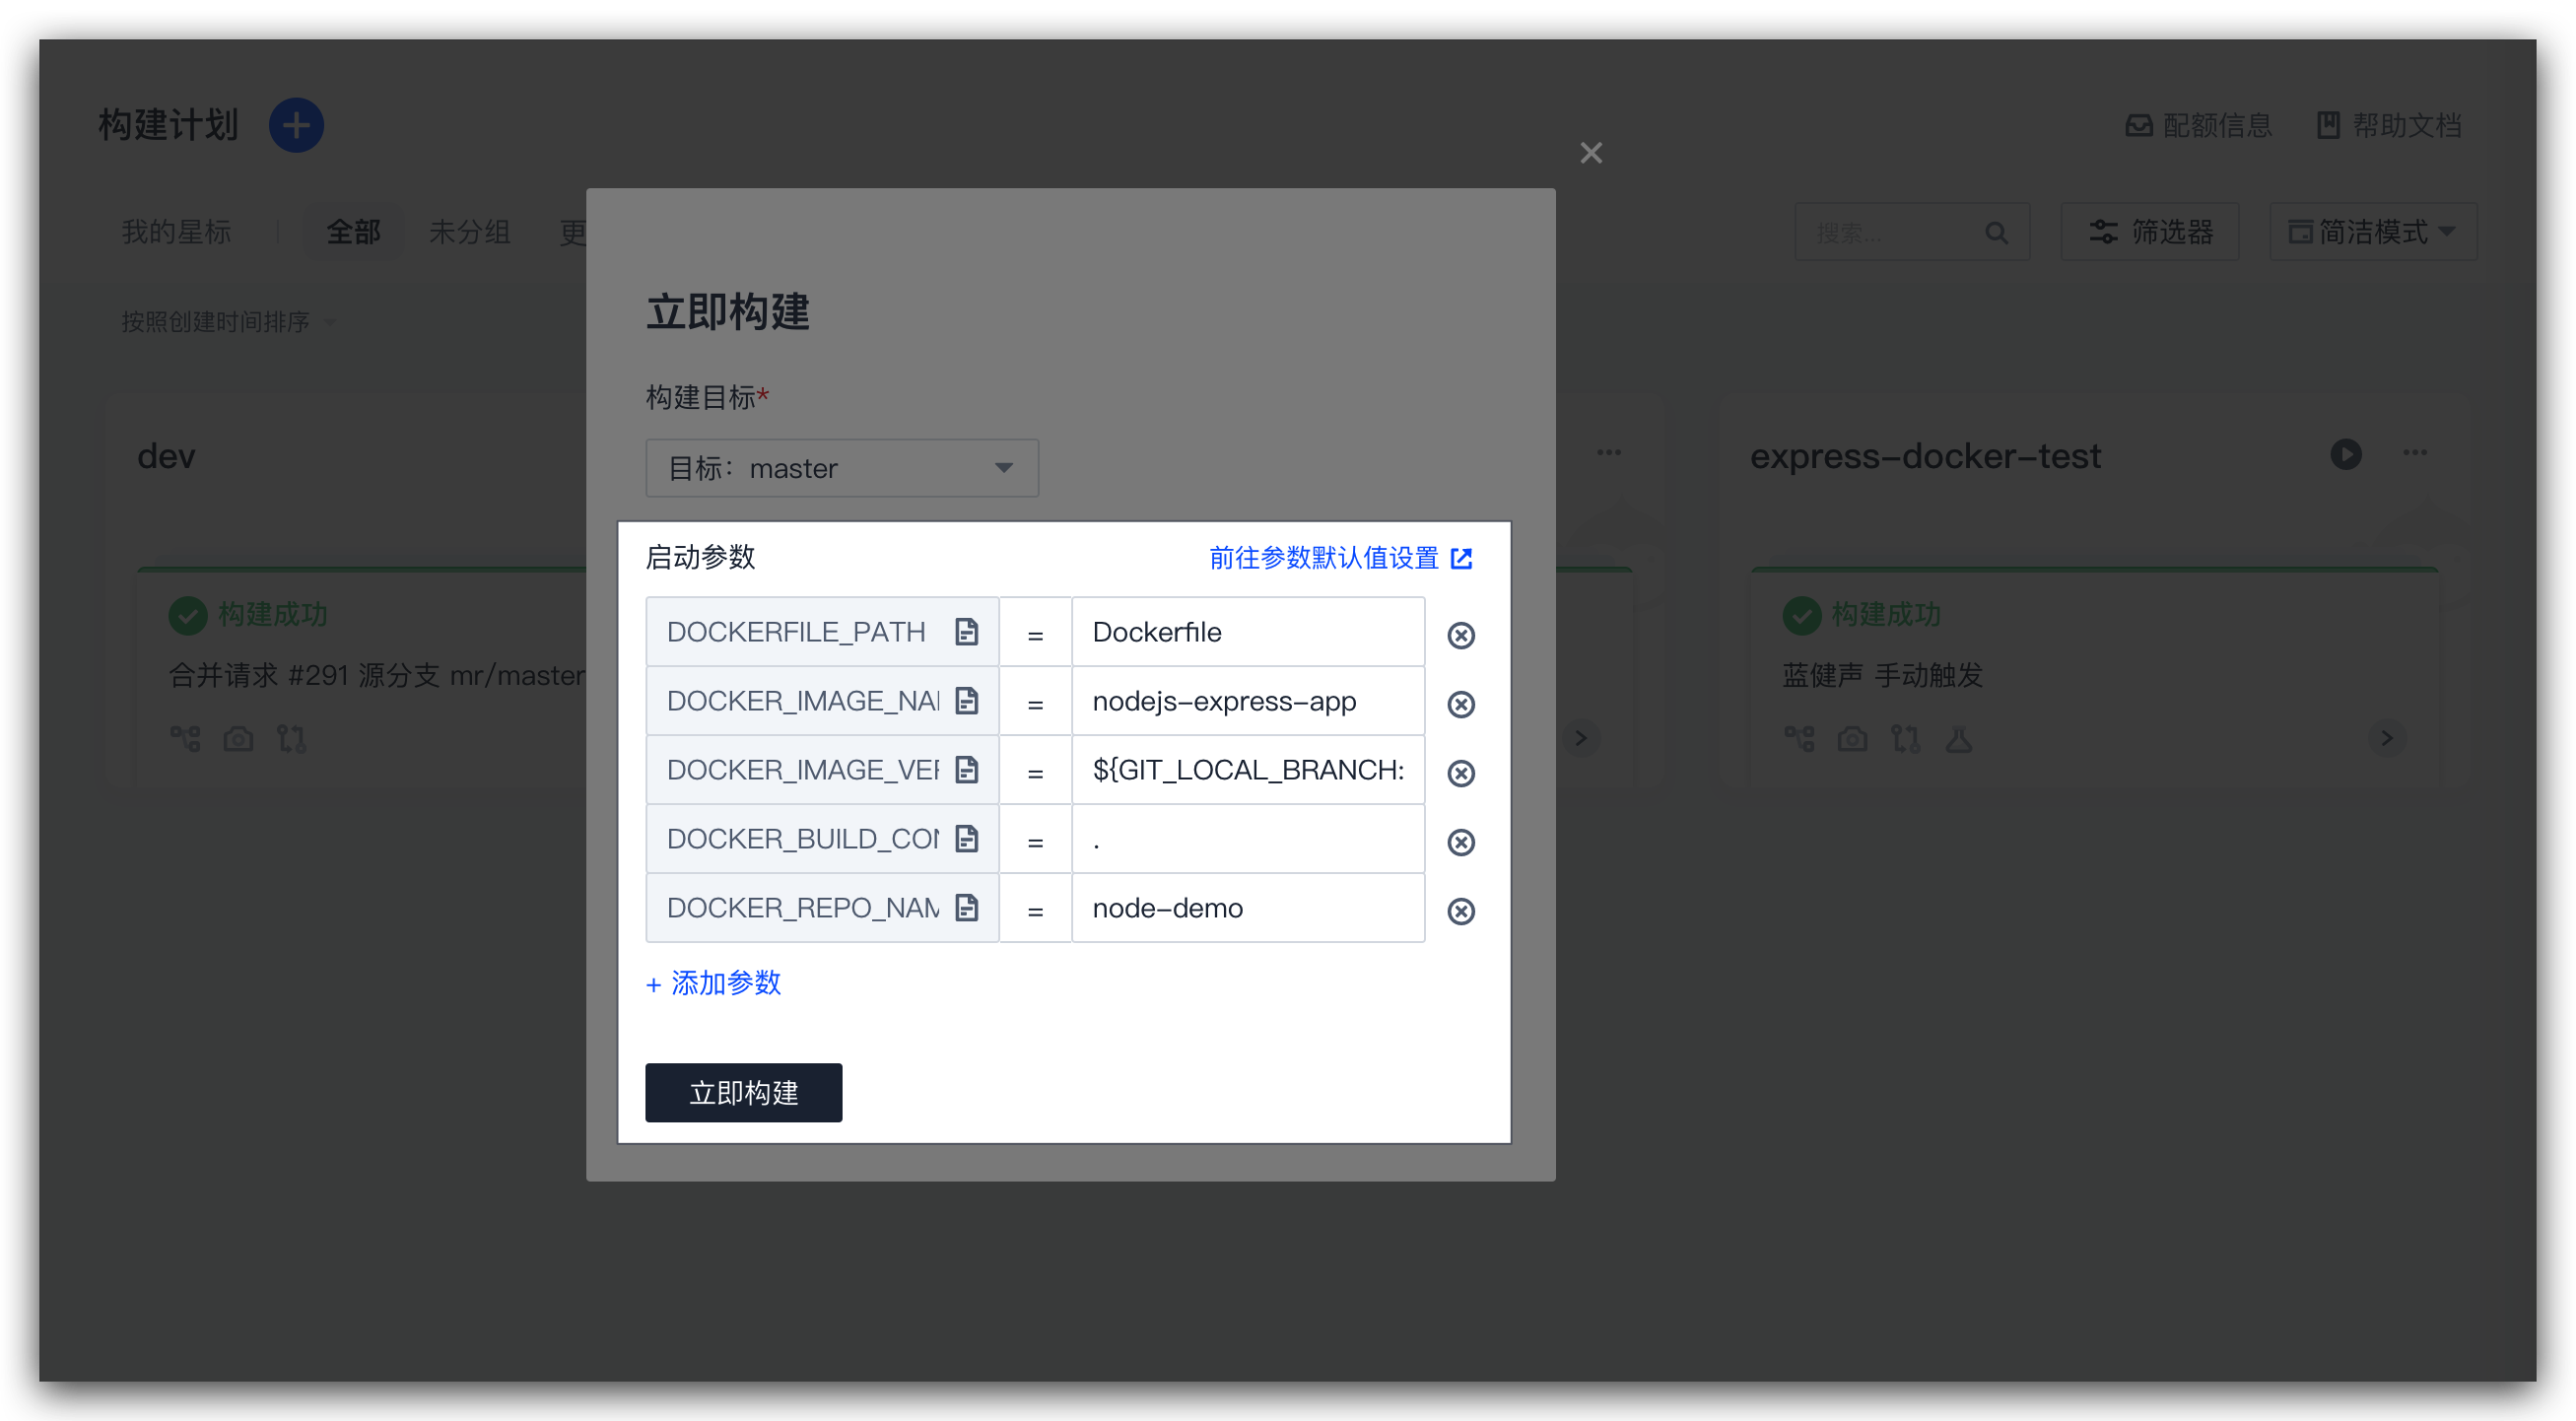The height and width of the screenshot is (1421, 2576).
Task: Open the dev build plan title
Action: [x=166, y=456]
